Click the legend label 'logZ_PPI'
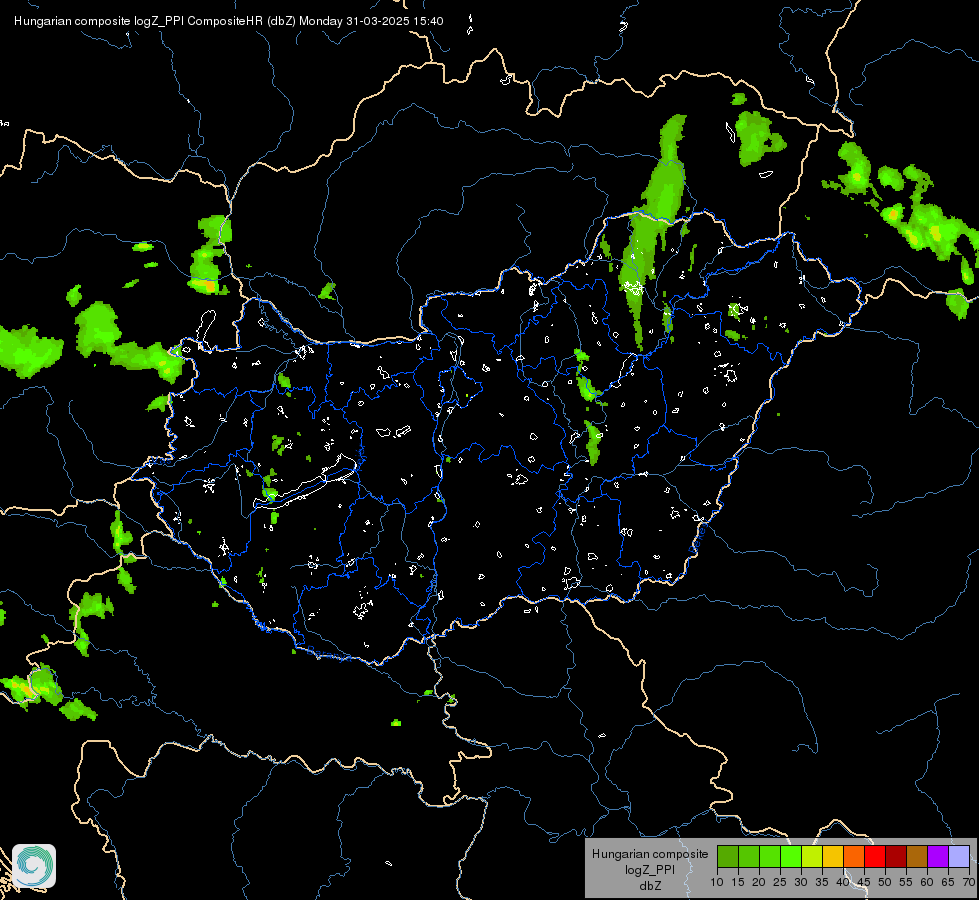Image resolution: width=979 pixels, height=900 pixels. pos(650,869)
